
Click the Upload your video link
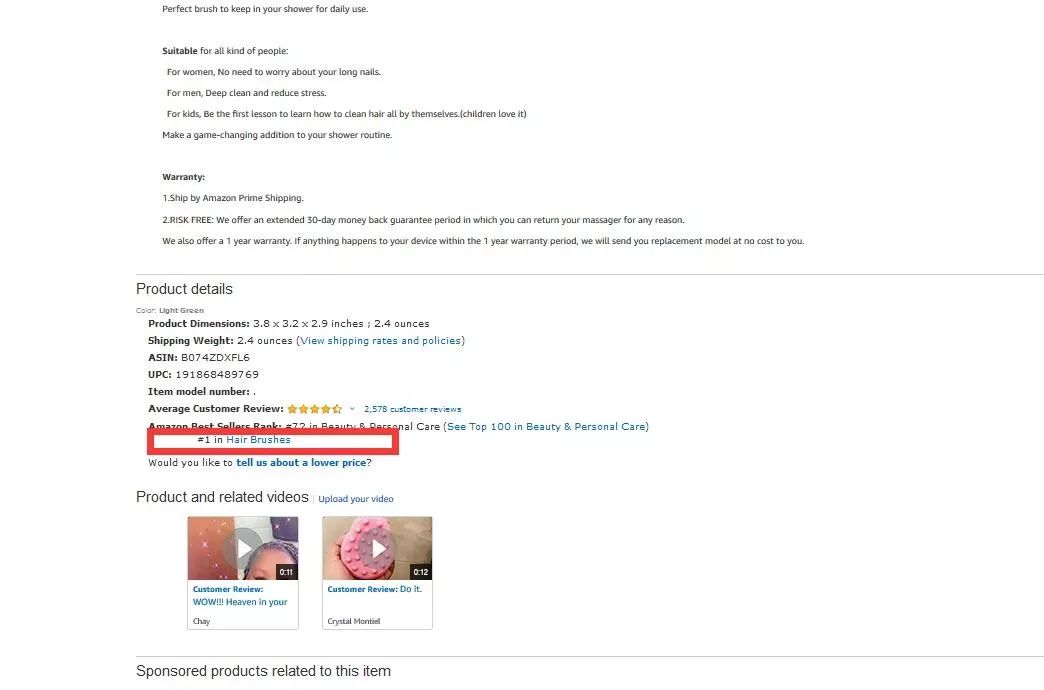point(356,499)
